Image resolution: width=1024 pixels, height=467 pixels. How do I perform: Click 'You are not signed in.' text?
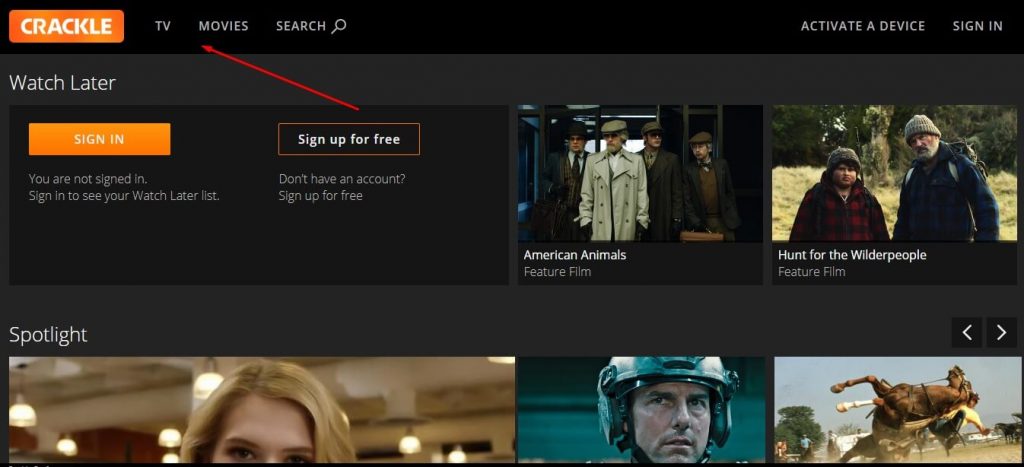tap(88, 179)
